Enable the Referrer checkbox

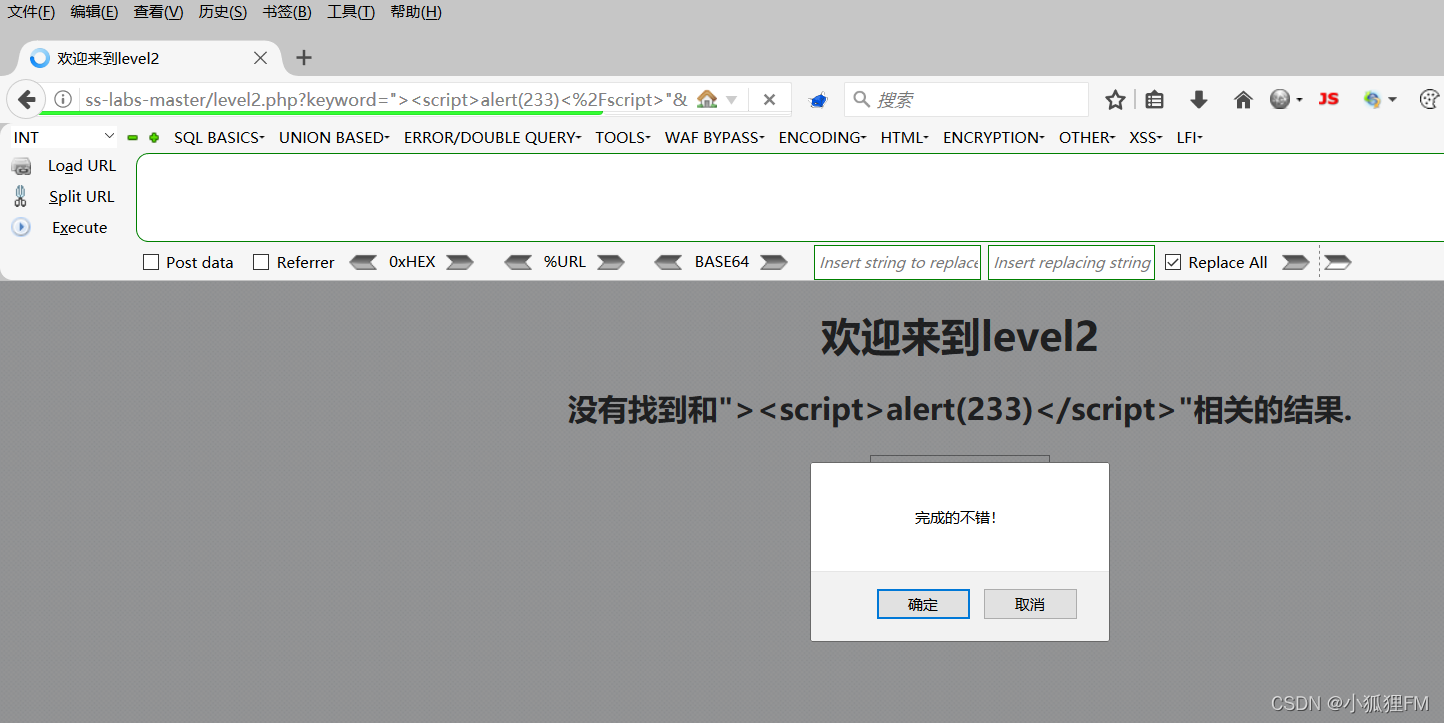[261, 262]
